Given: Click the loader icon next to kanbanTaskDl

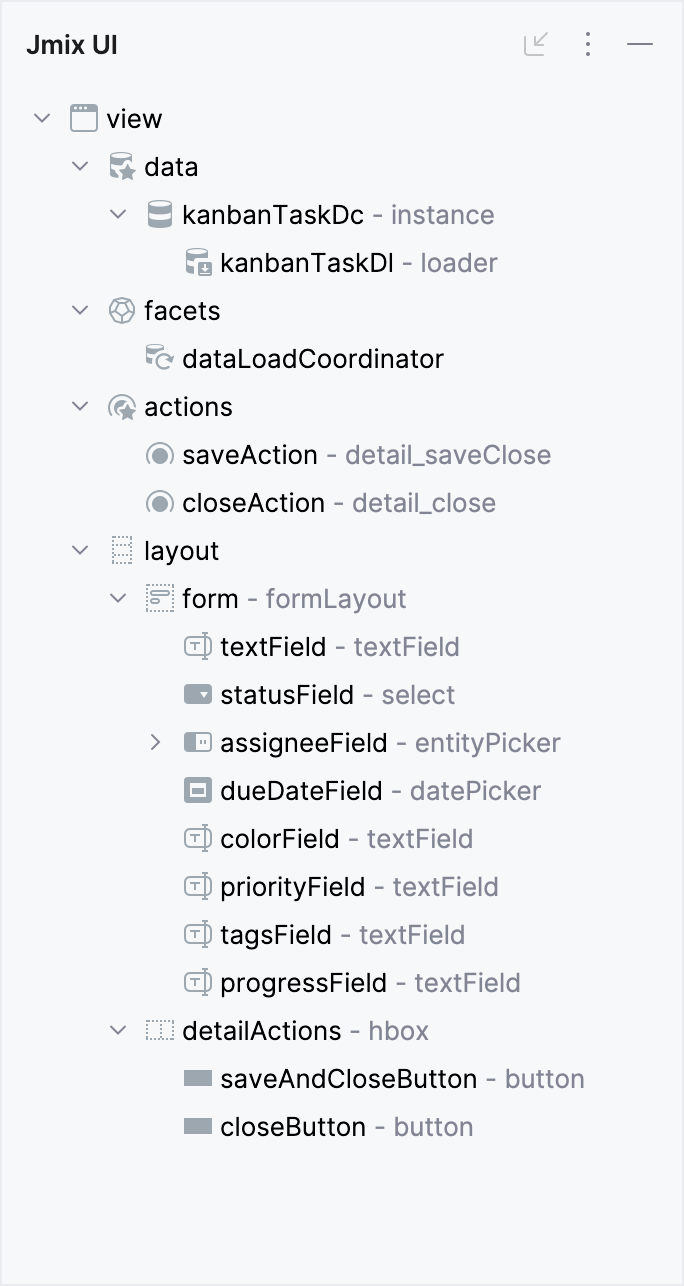Looking at the screenshot, I should click(x=198, y=262).
